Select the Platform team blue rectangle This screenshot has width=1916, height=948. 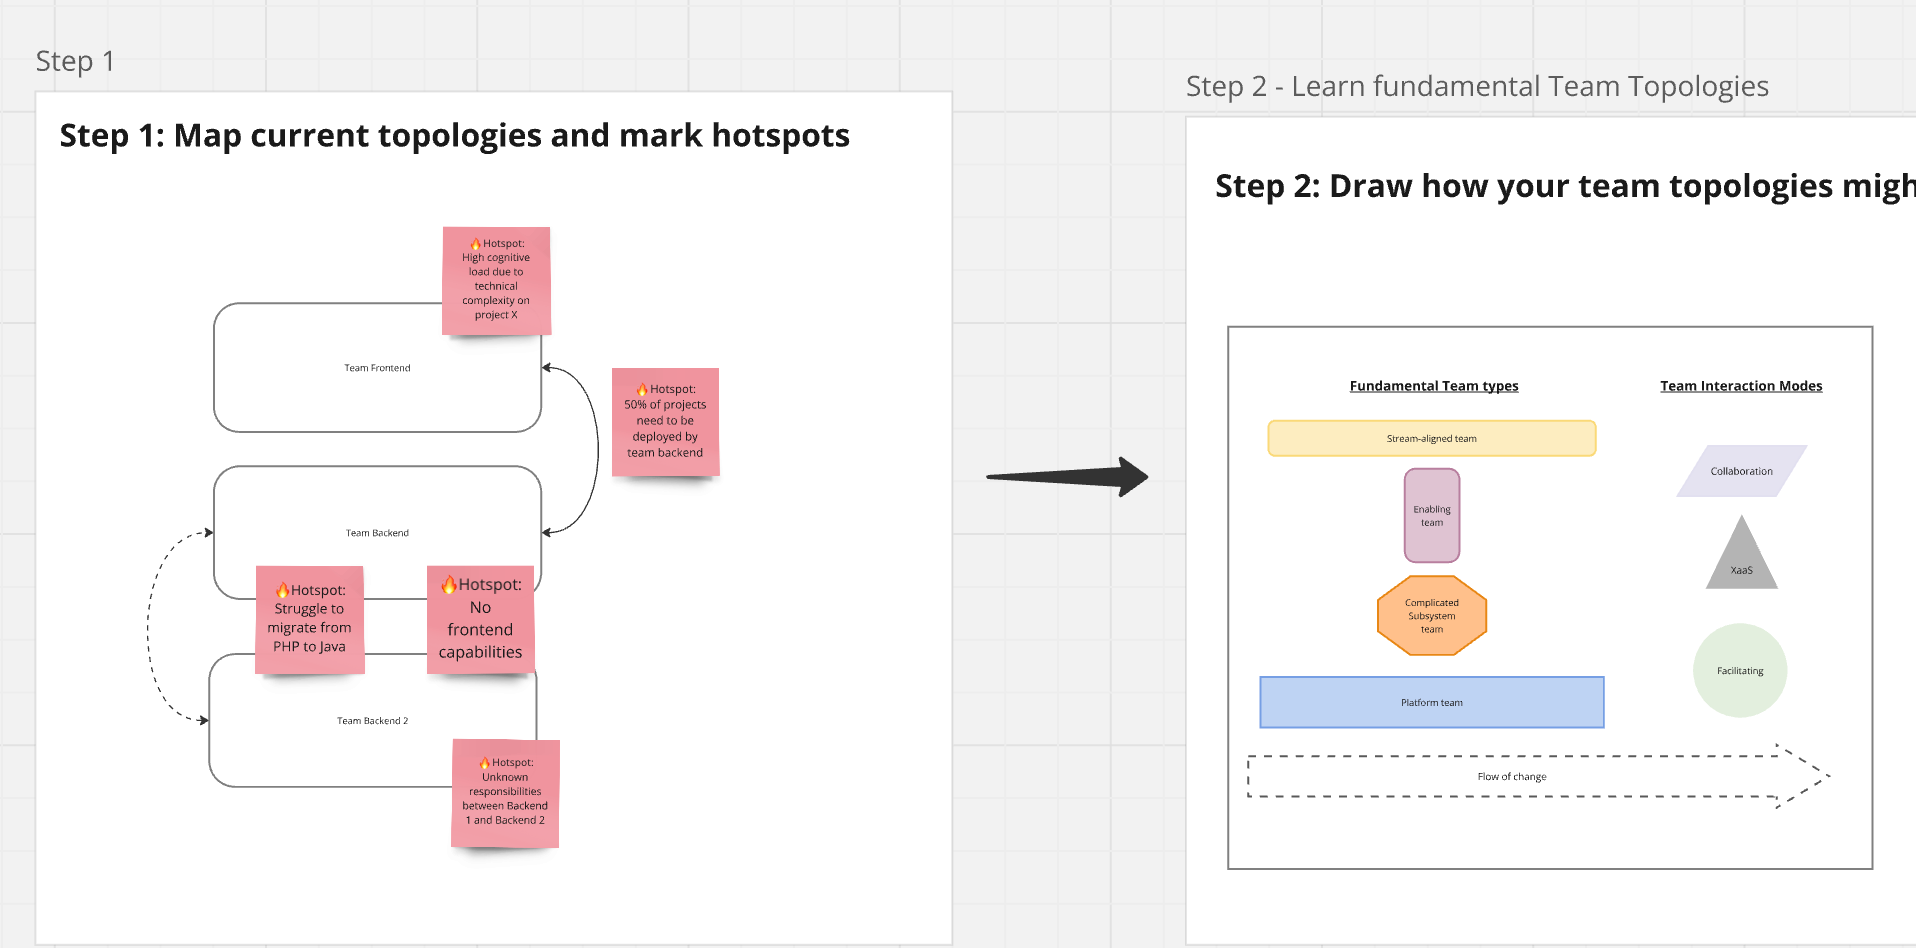1432,702
